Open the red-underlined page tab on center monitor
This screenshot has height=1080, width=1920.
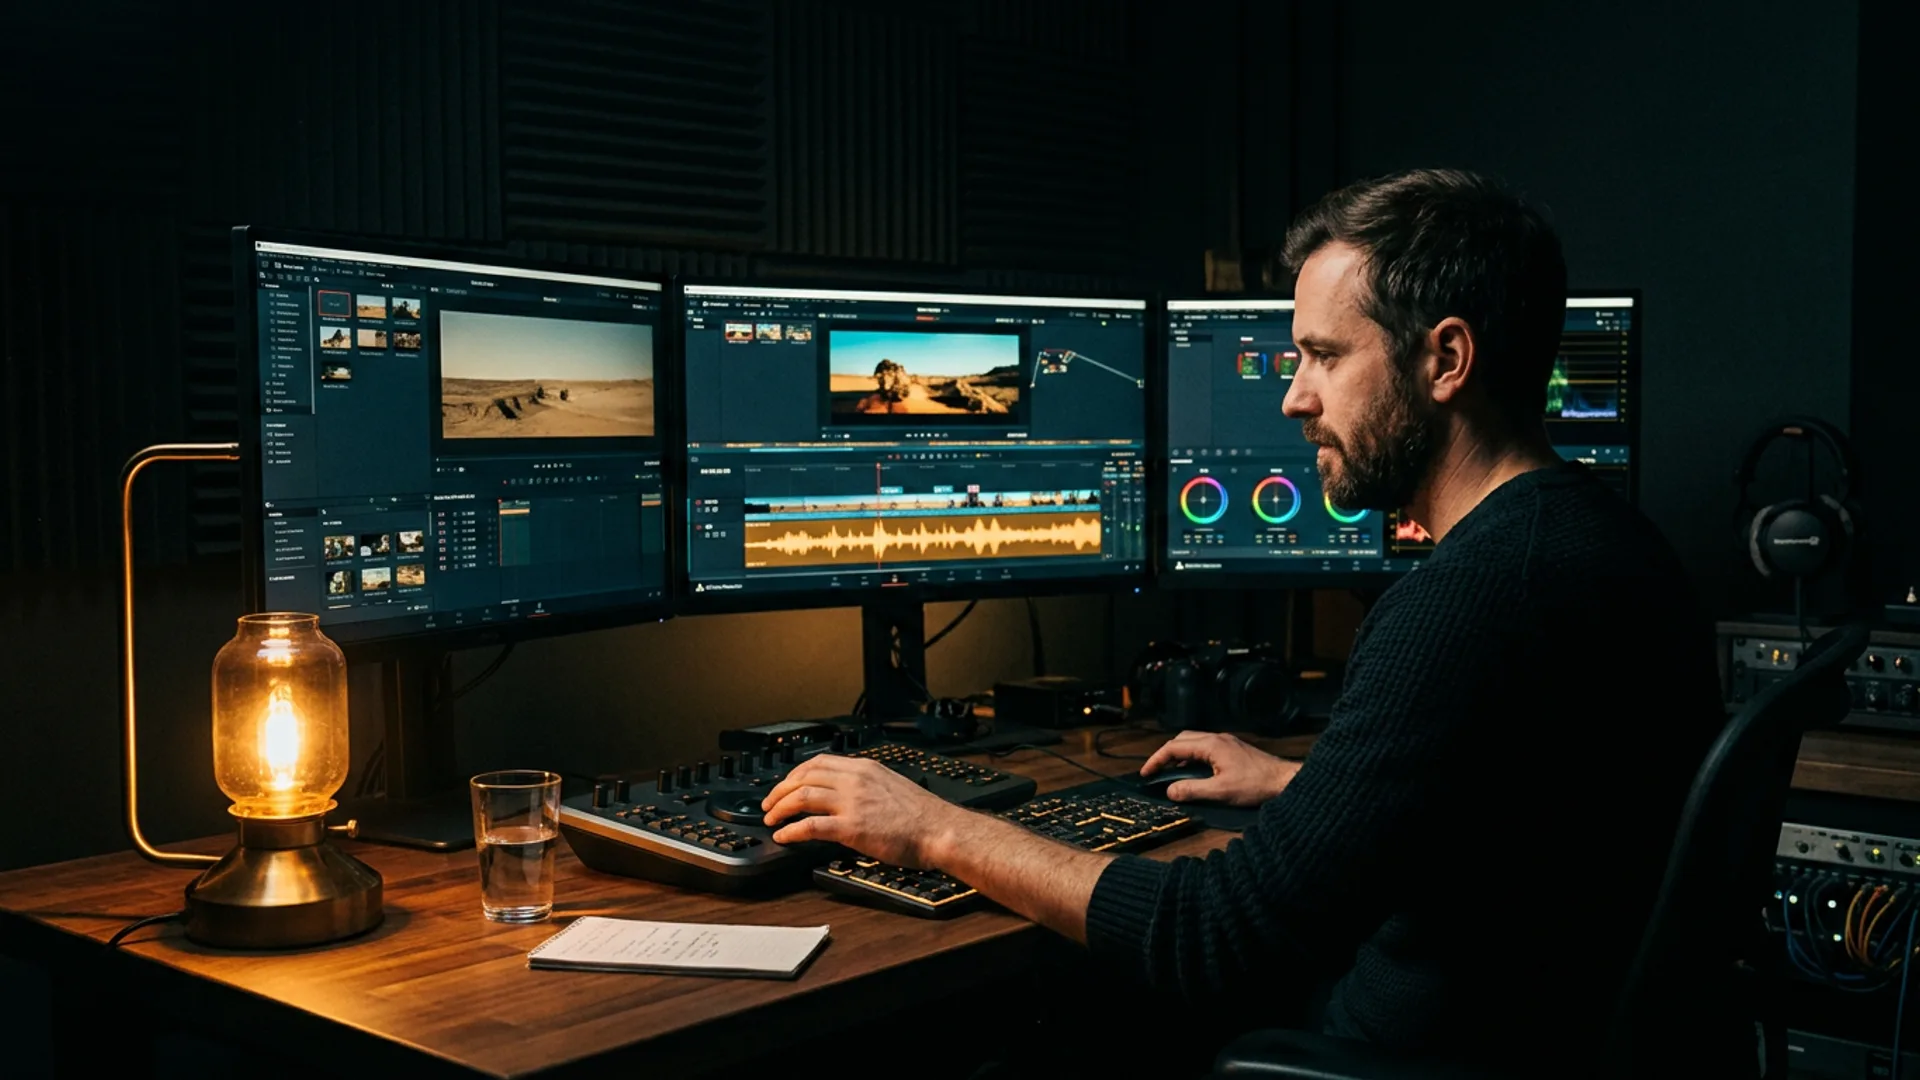(894, 579)
